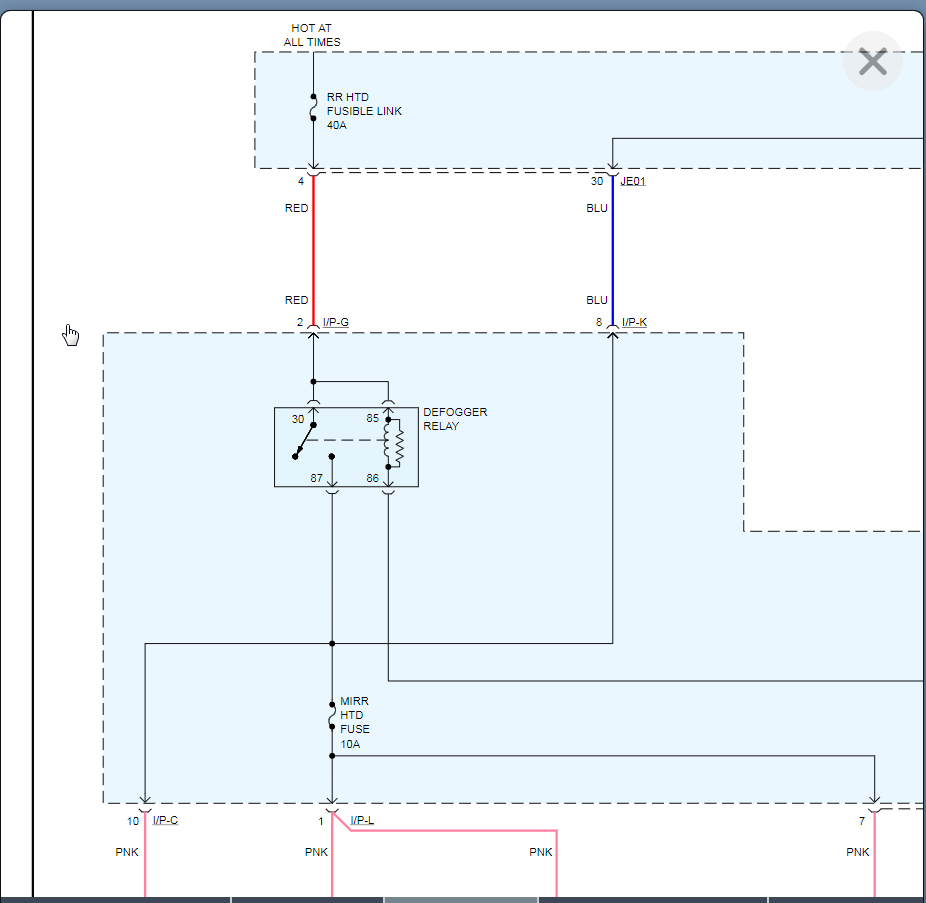Click the relay coil symbol in defogger relay

pyautogui.click(x=394, y=443)
